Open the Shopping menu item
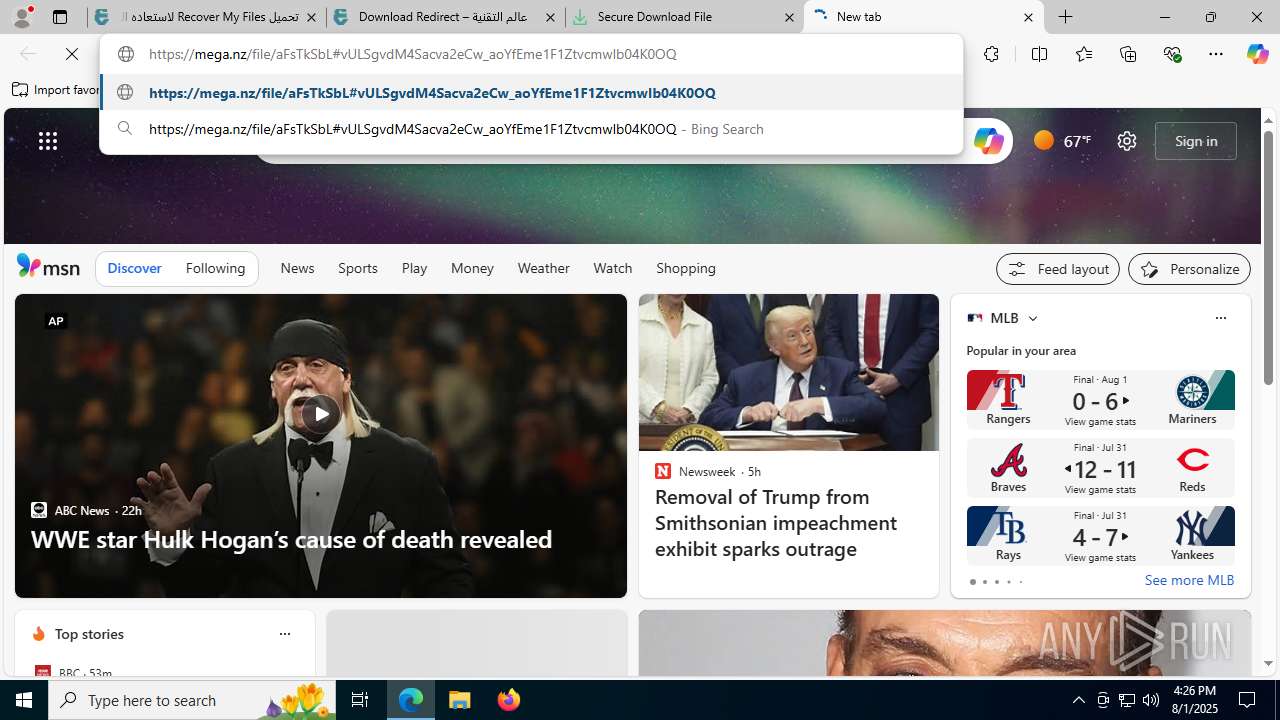The width and height of the screenshot is (1280, 720). [x=686, y=268]
